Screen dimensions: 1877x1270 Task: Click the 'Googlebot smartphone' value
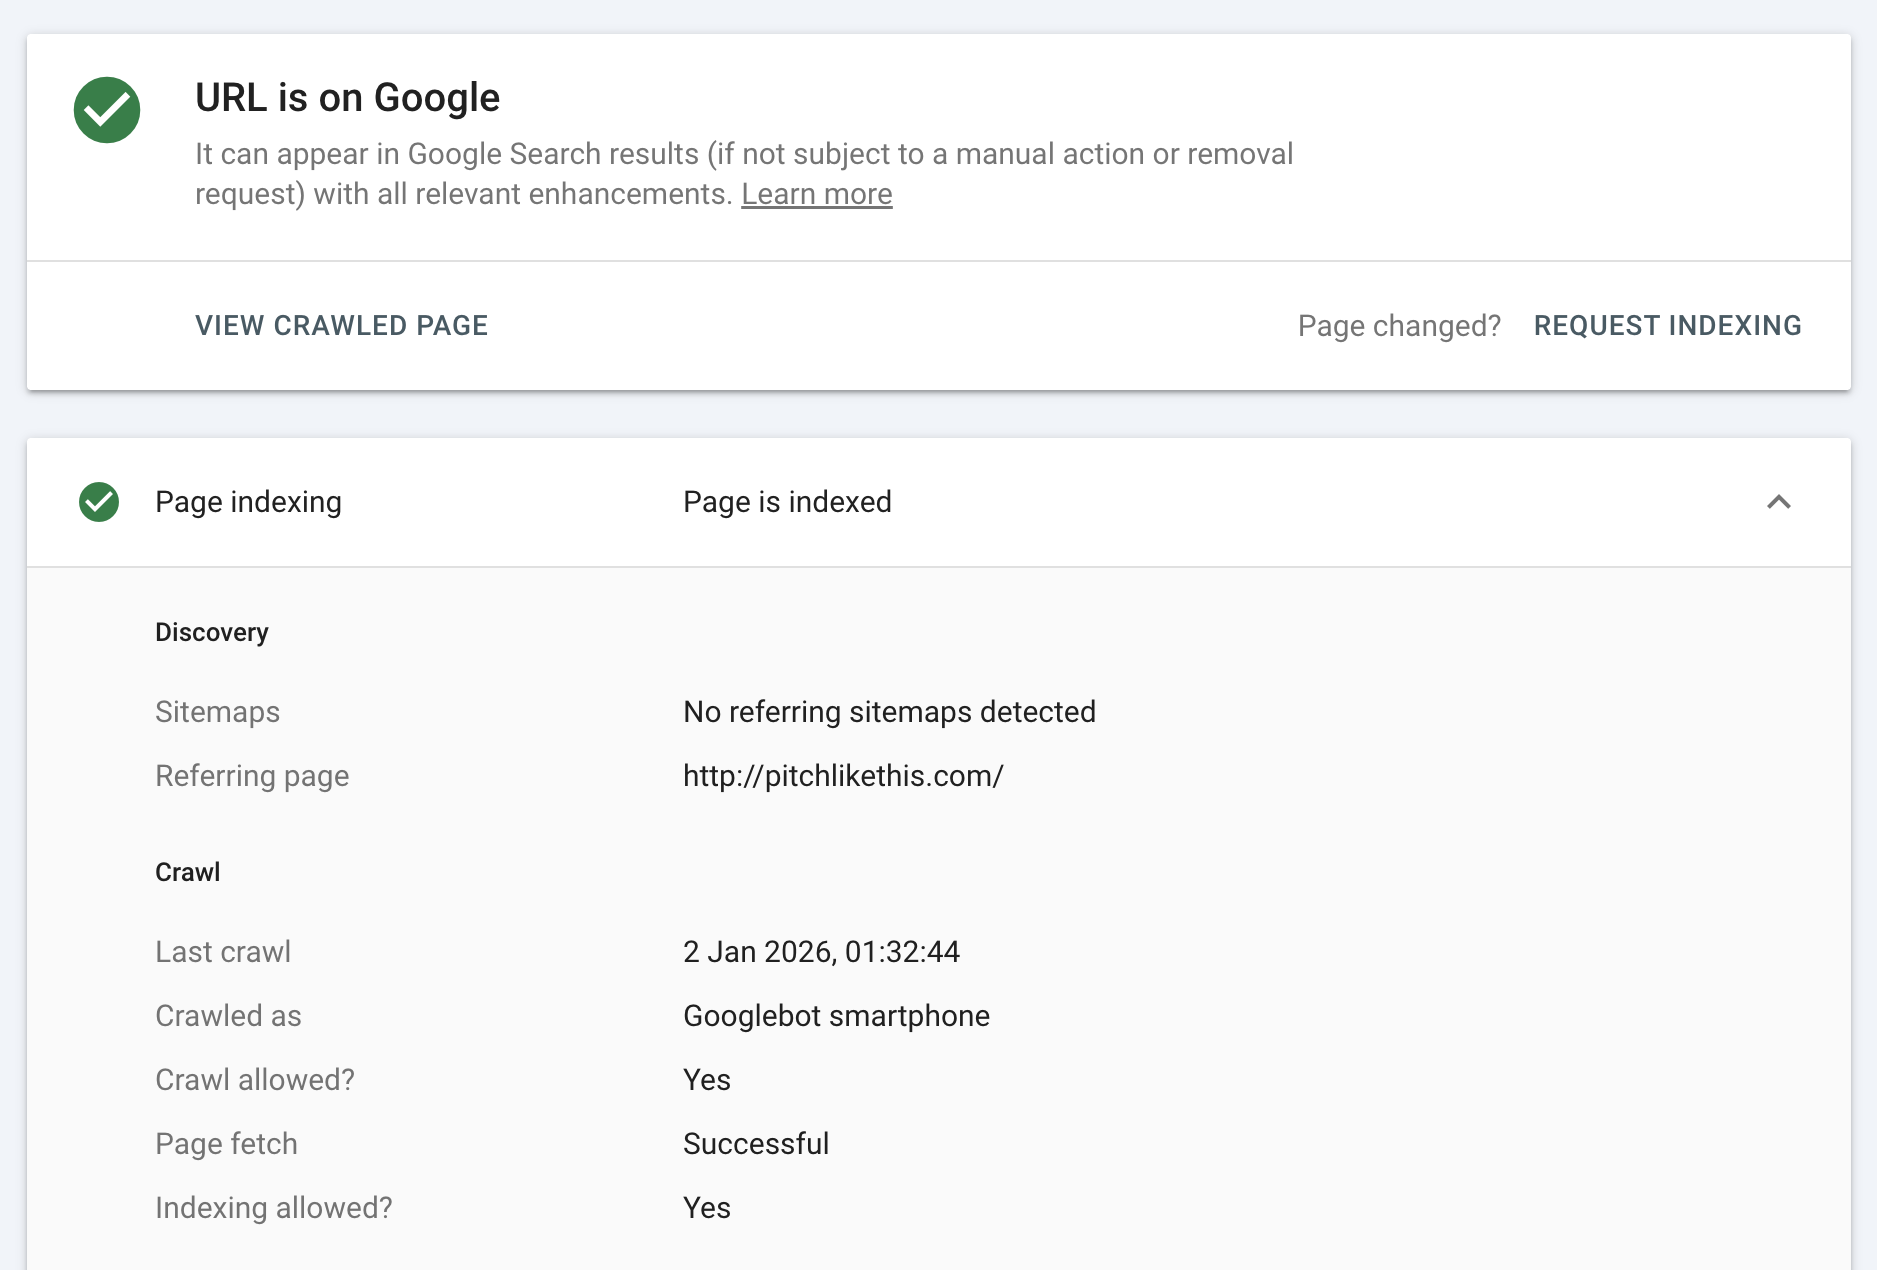[x=836, y=1016]
